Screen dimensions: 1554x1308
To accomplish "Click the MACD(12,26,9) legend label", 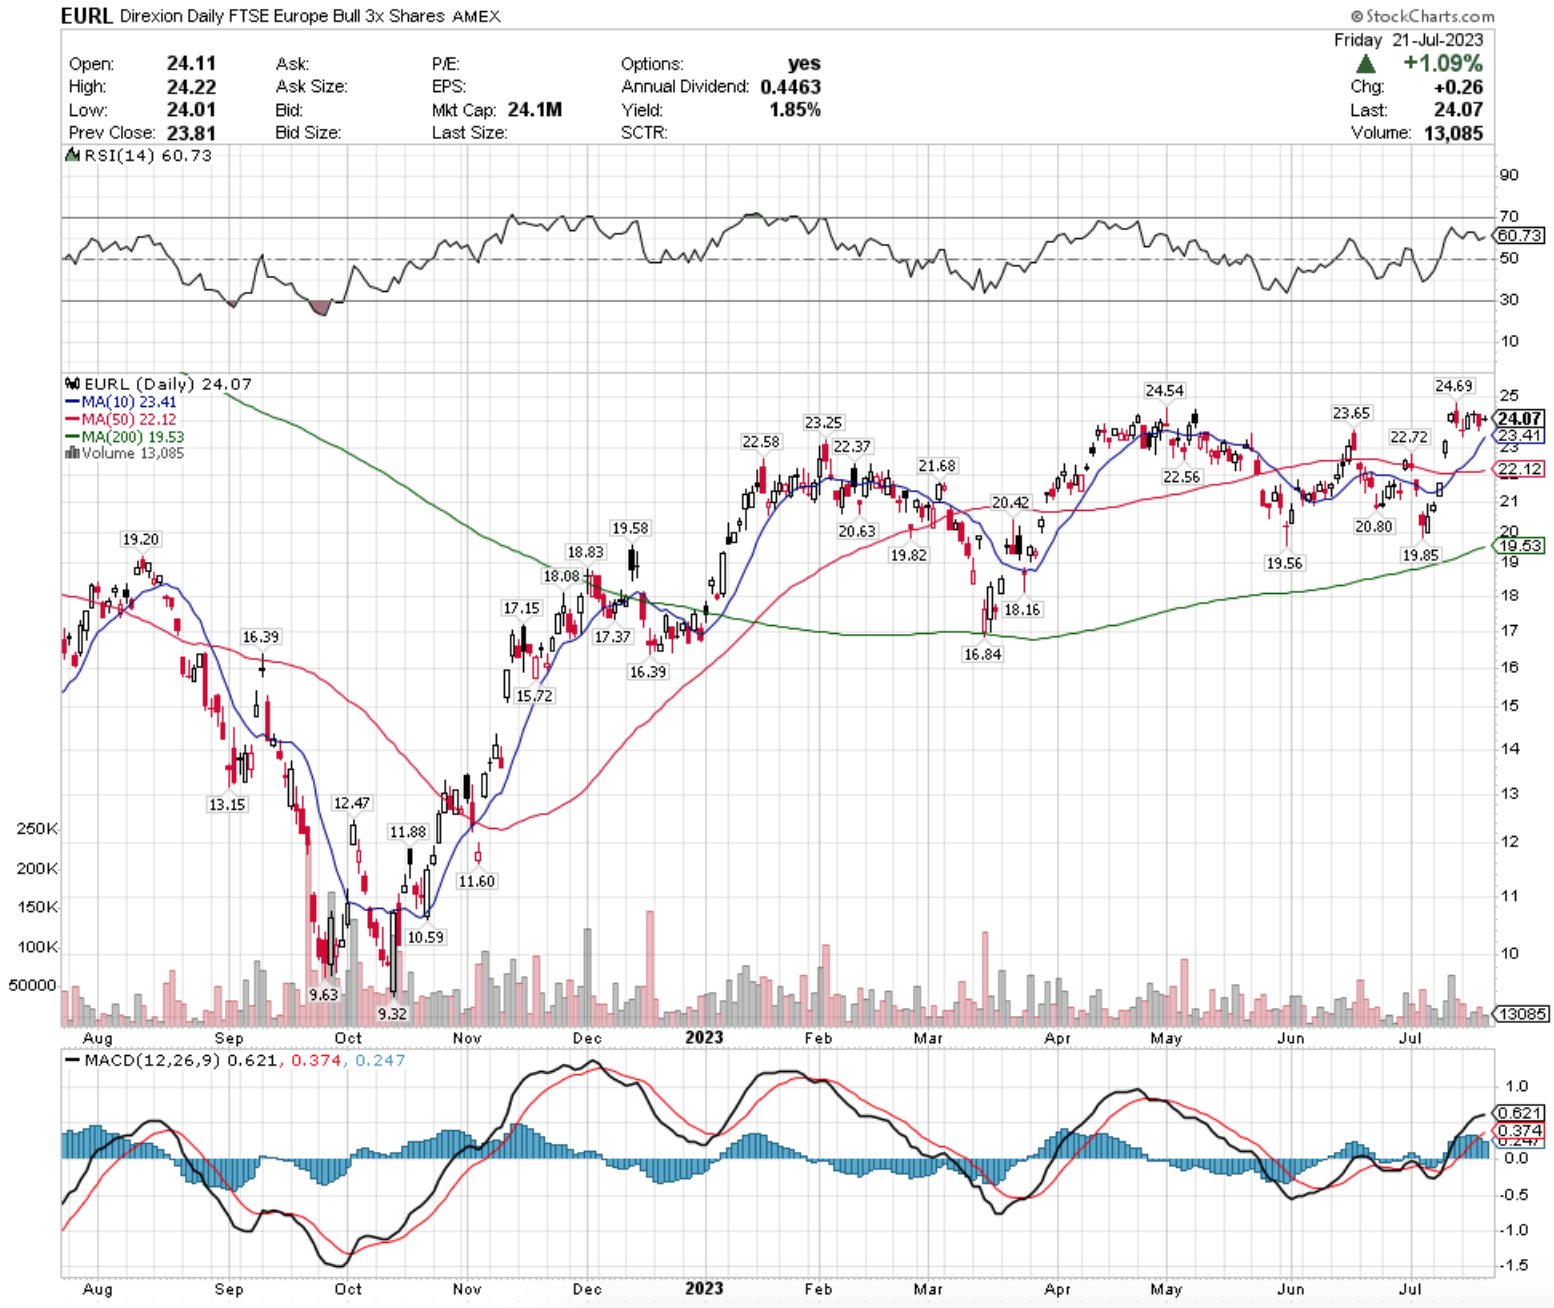I will tap(153, 1061).
